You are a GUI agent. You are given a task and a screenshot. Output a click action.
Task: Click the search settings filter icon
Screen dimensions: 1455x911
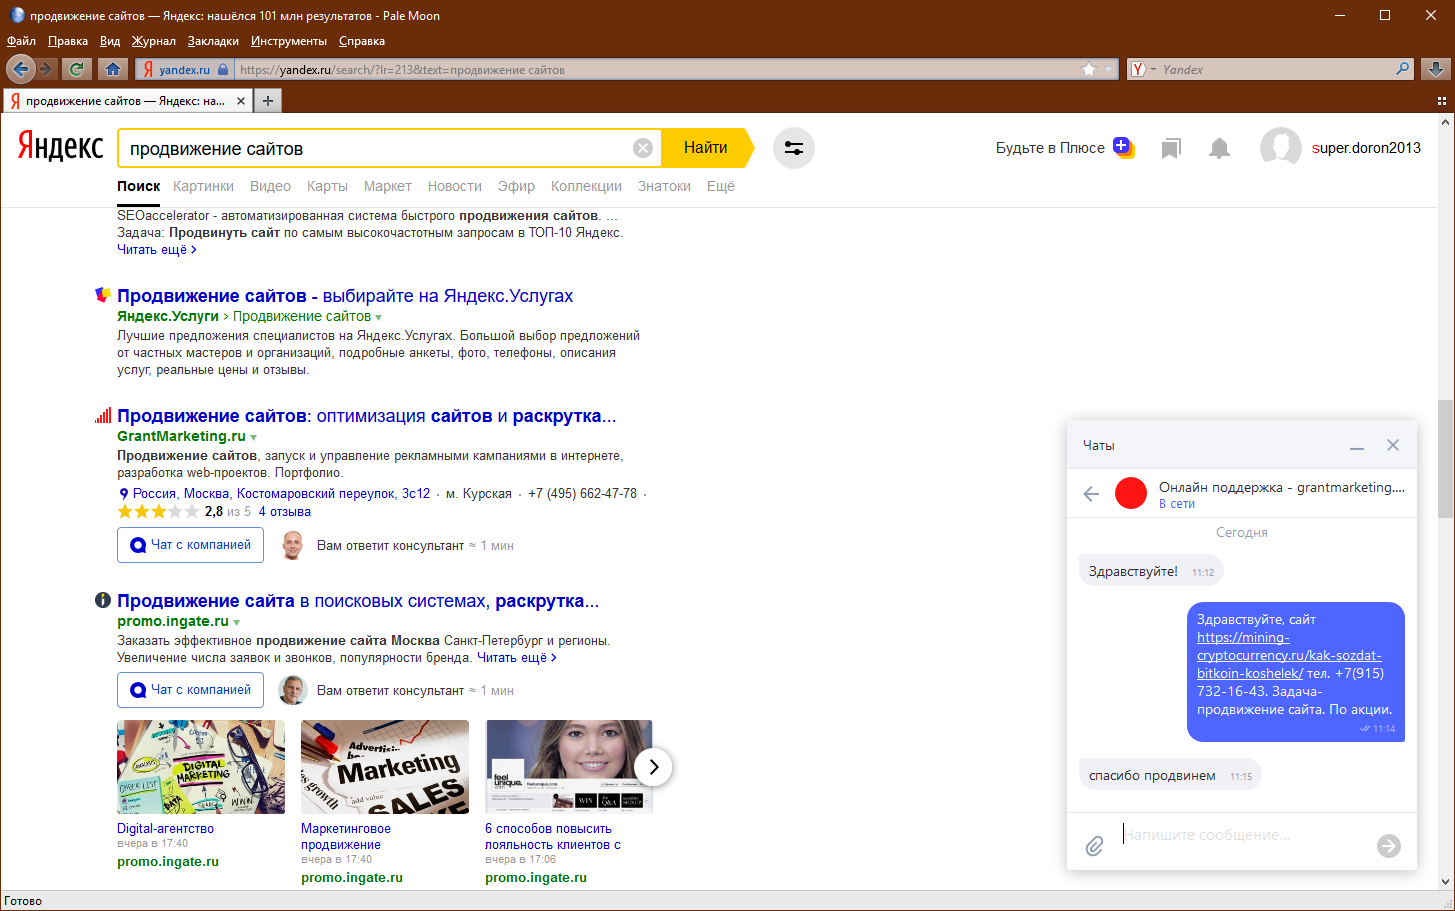793,148
